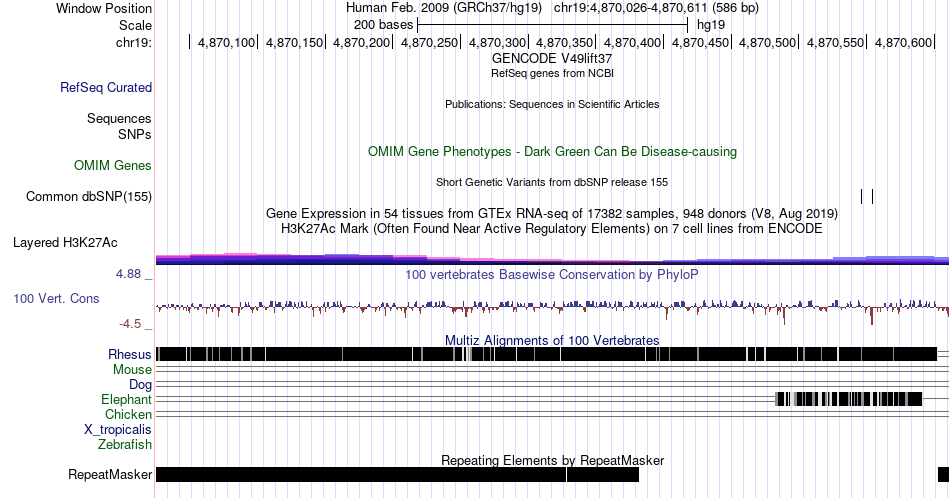
Task: Click the Basewise Conservation by PhyloP title
Action: (x=552, y=274)
